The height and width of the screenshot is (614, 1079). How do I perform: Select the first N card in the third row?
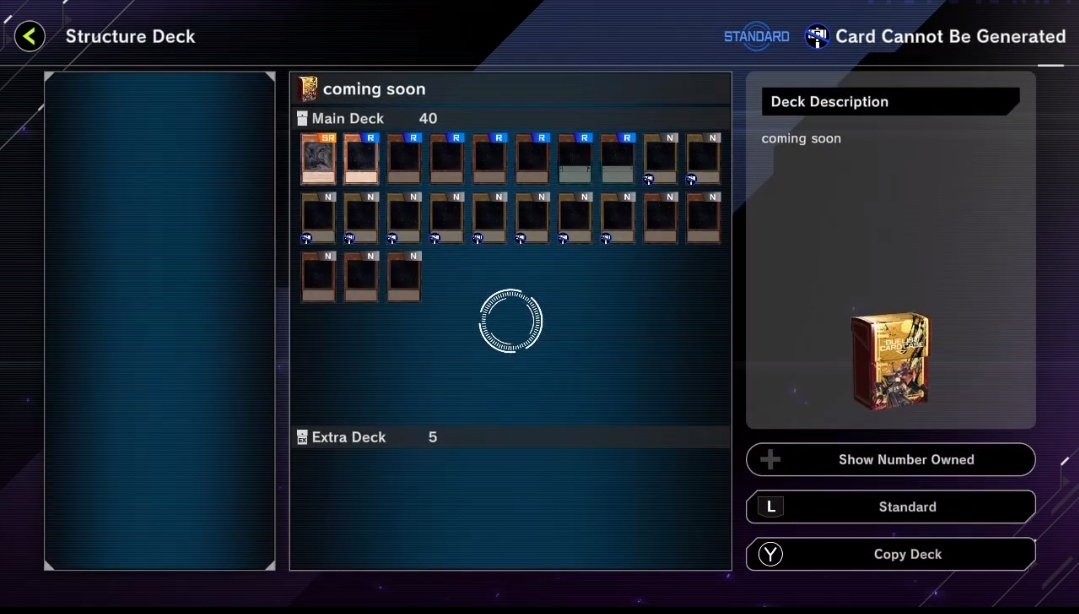319,277
